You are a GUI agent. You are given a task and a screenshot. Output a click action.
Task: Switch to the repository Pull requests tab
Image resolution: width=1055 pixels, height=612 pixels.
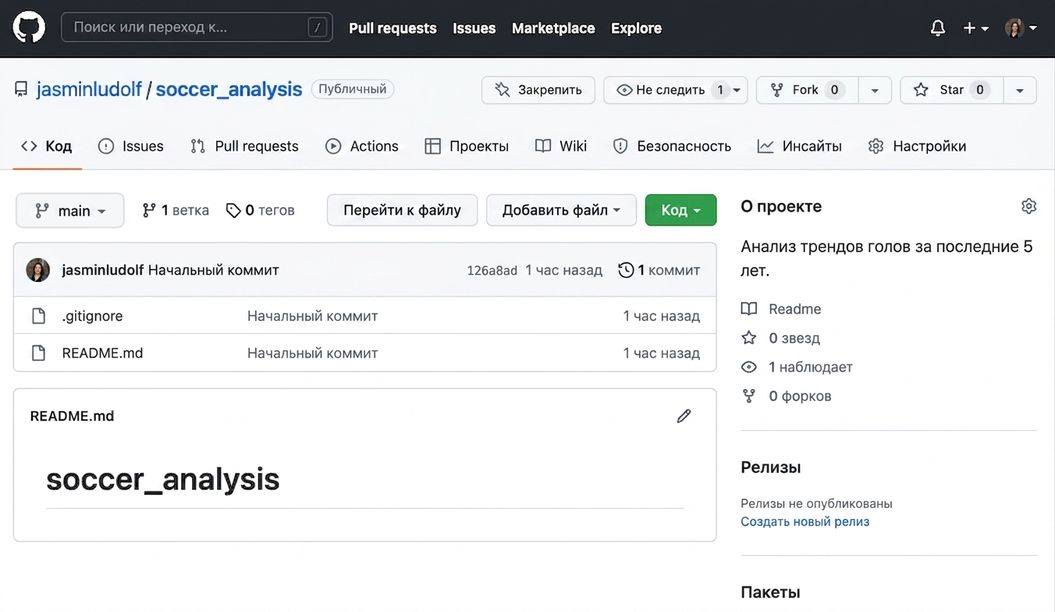[x=244, y=146]
